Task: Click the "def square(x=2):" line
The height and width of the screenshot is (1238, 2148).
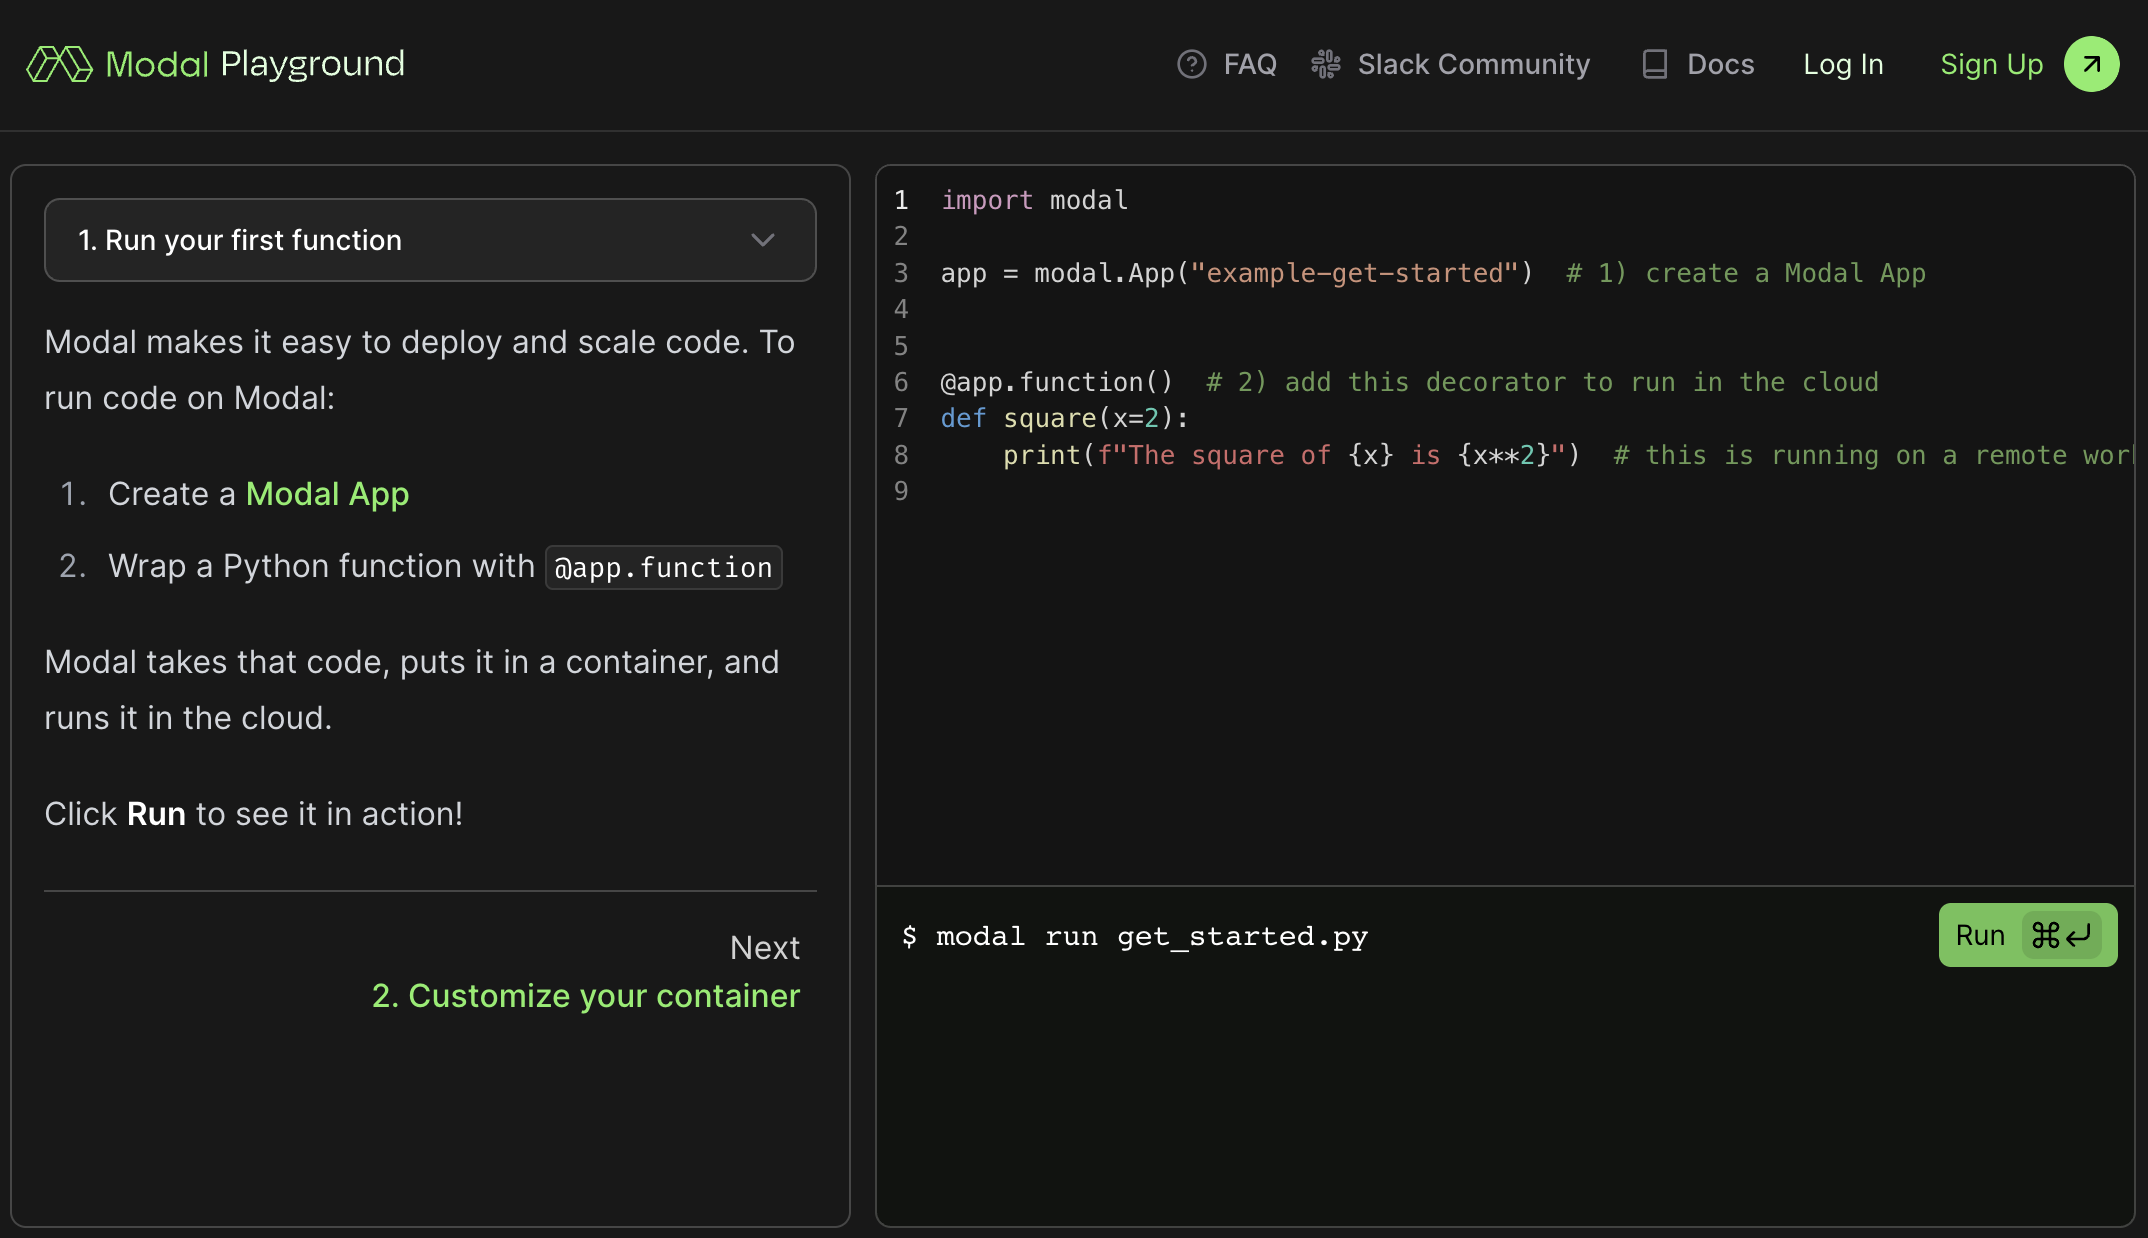Action: point(1064,418)
